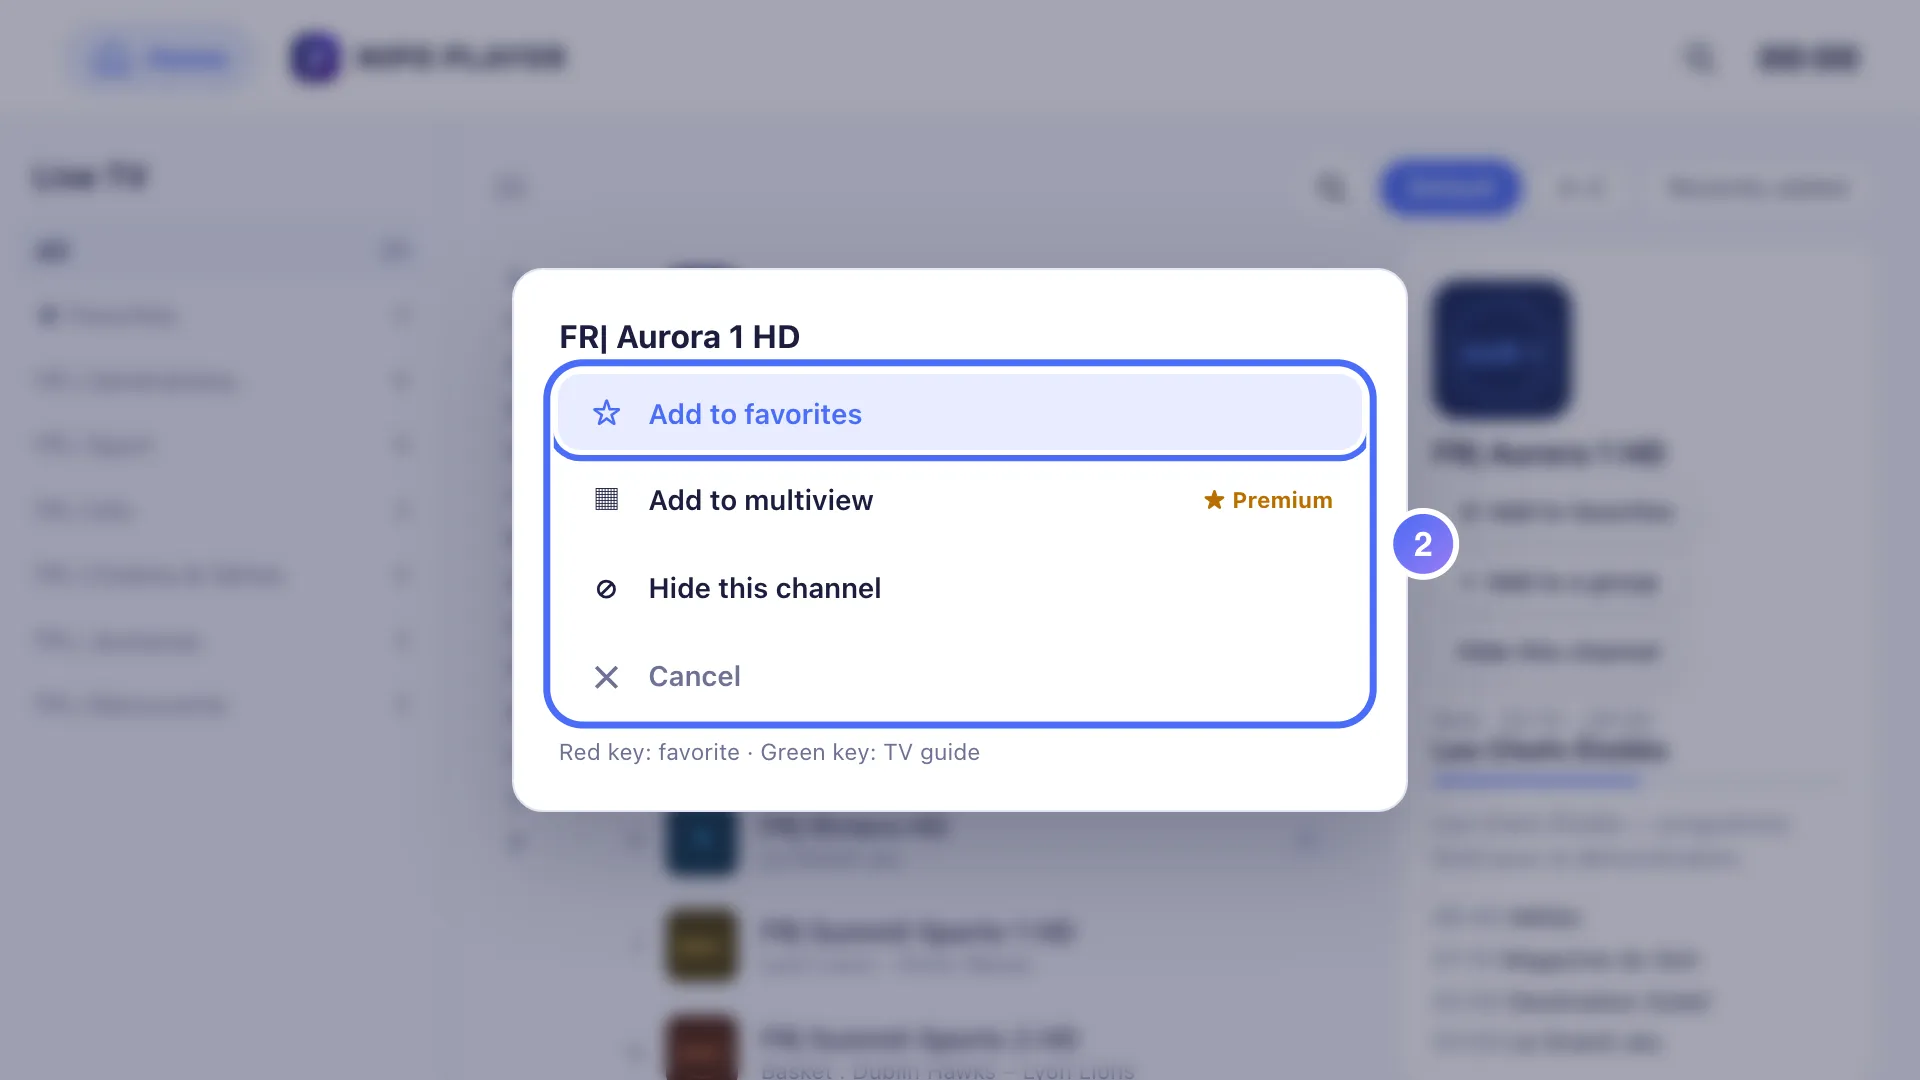Click the FR| Aurora 1 HD dialog title
The image size is (1920, 1080).
tap(679, 337)
